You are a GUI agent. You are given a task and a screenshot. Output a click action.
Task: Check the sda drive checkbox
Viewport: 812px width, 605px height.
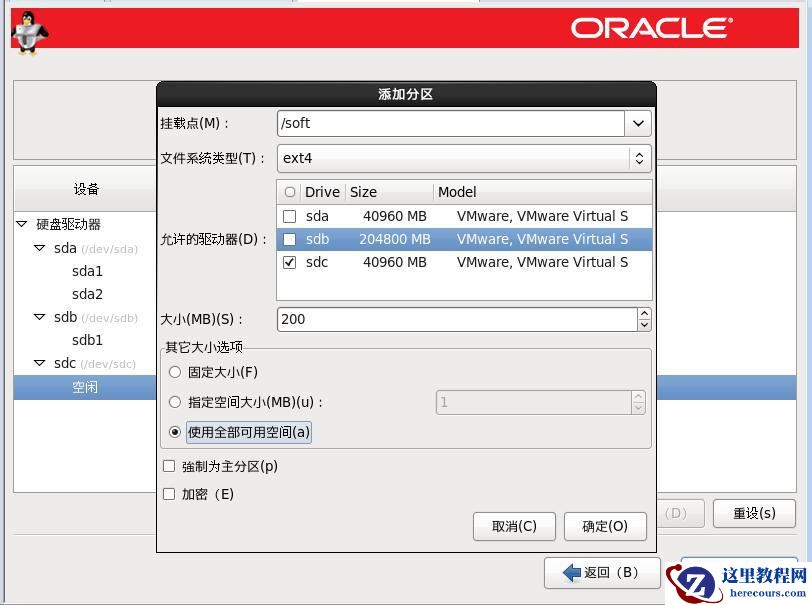click(289, 216)
